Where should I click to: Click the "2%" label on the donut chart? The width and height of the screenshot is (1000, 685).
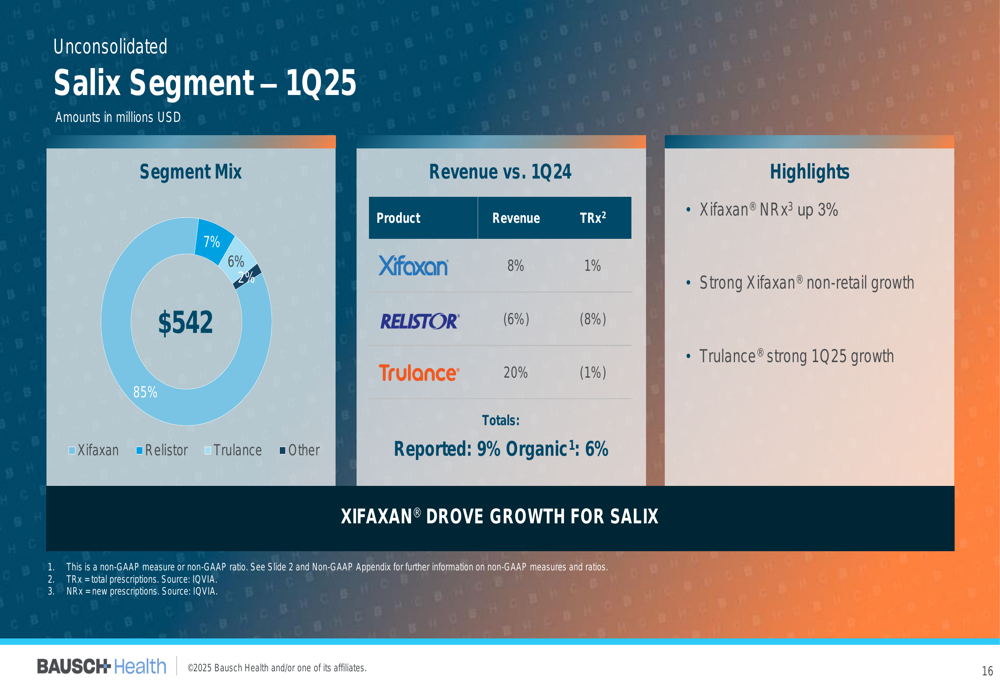pyautogui.click(x=246, y=277)
